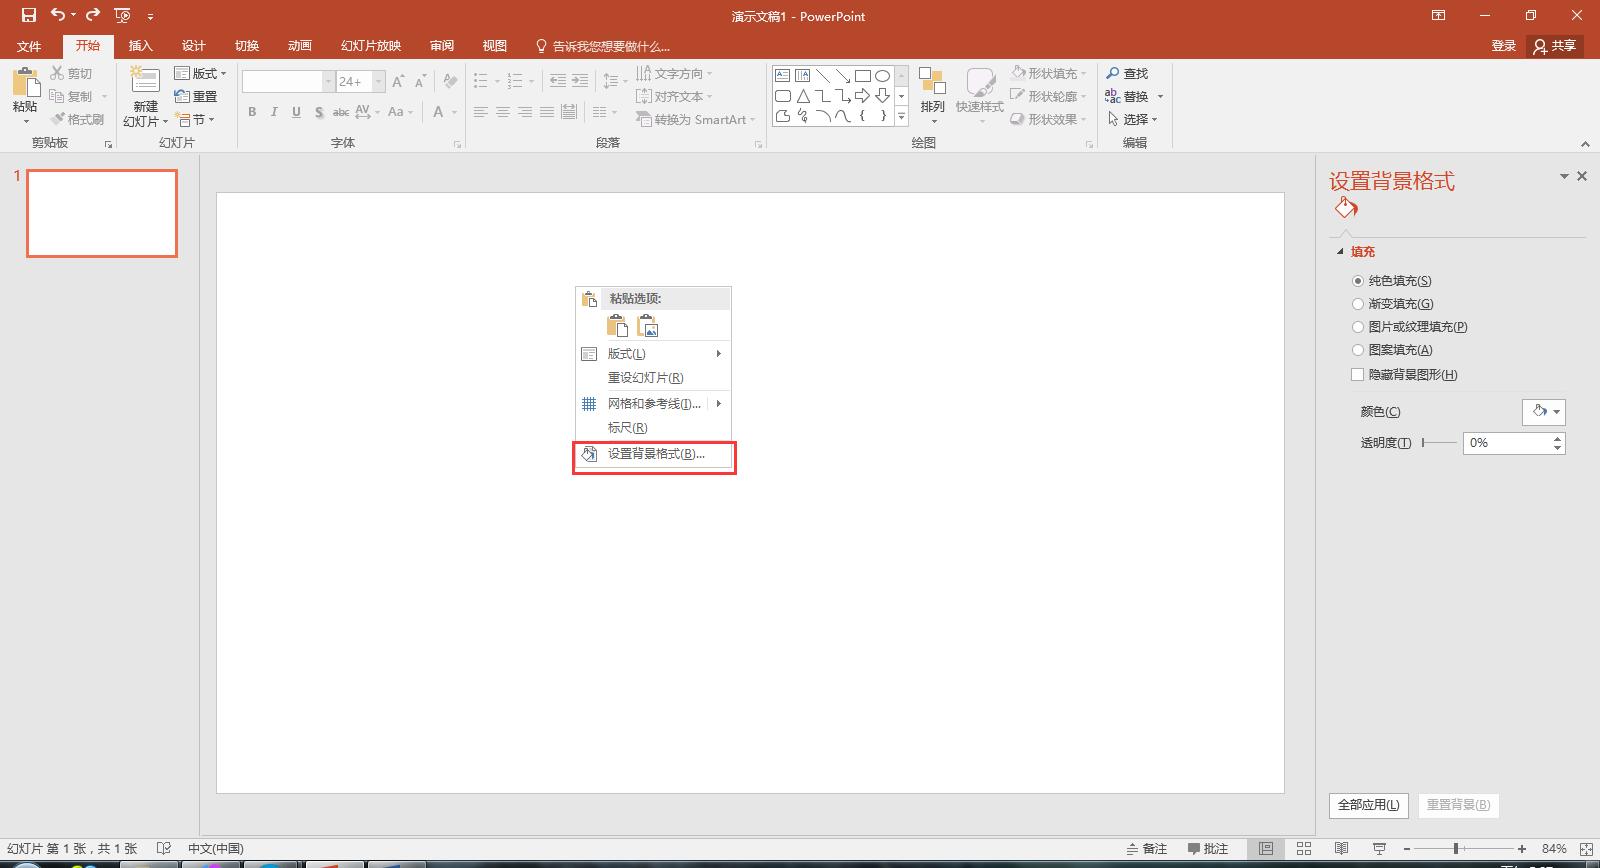
Task: Select slide 1 thumbnail
Action: pyautogui.click(x=102, y=213)
